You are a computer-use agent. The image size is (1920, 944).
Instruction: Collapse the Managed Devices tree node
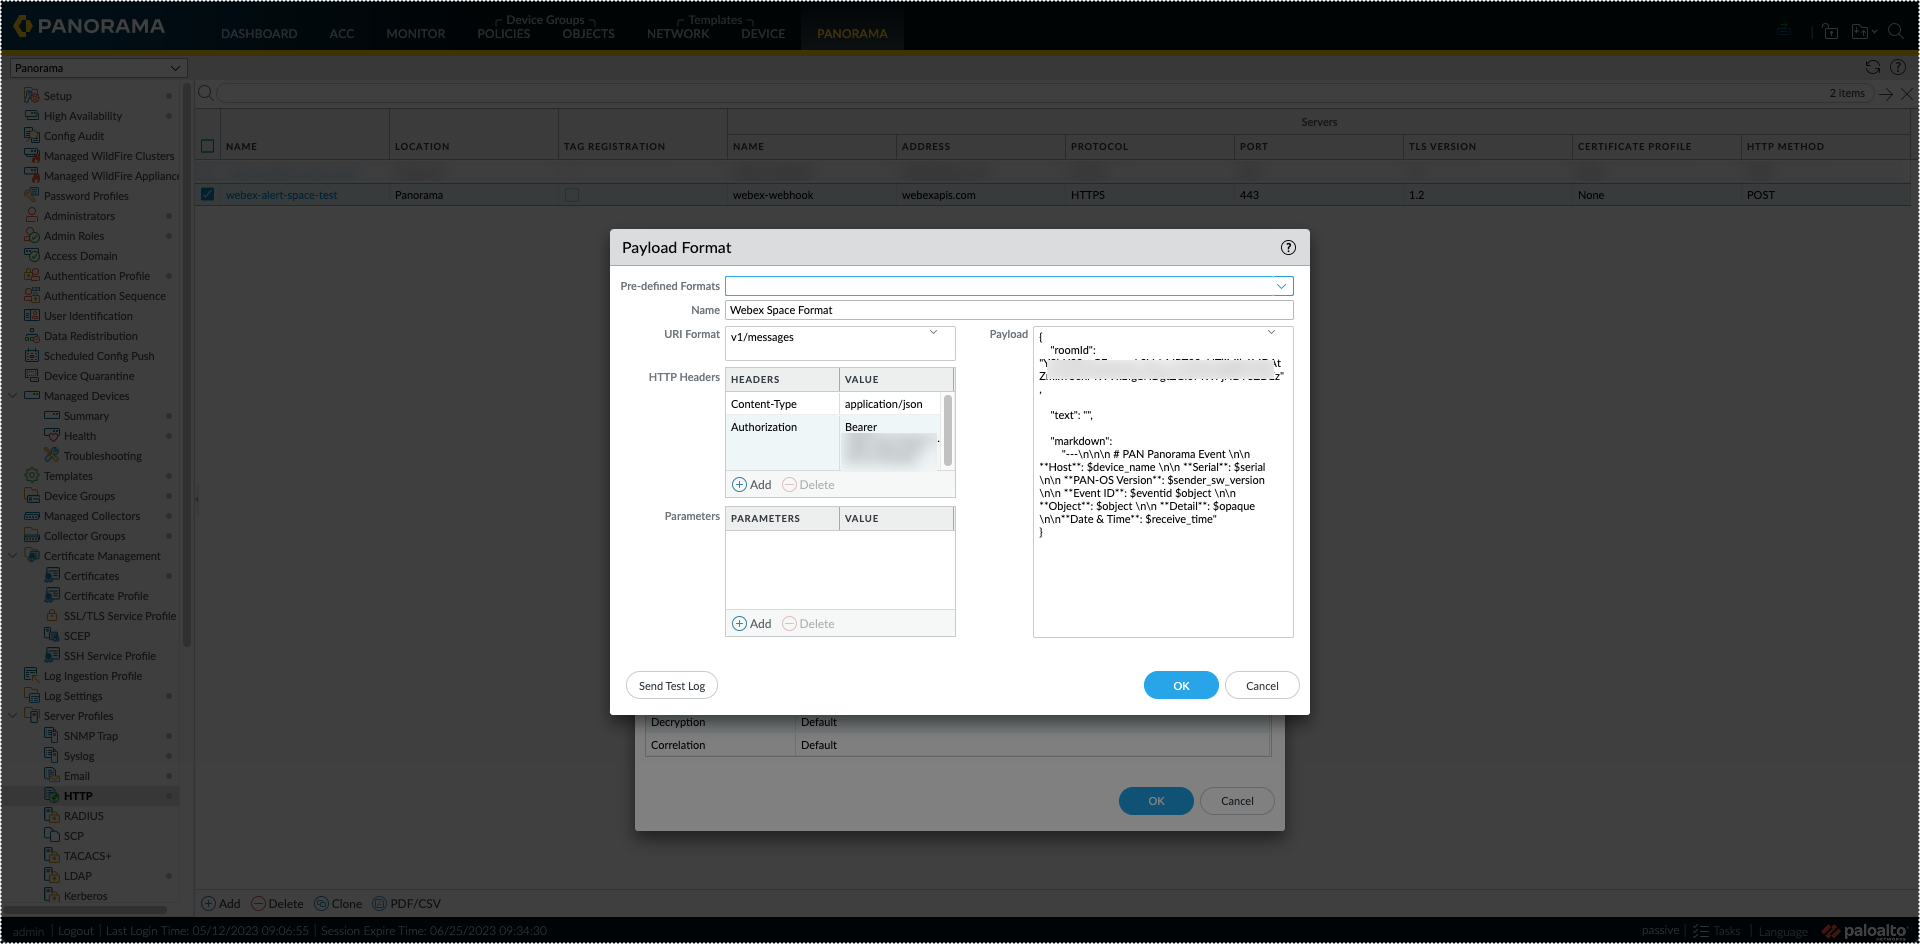click(14, 396)
